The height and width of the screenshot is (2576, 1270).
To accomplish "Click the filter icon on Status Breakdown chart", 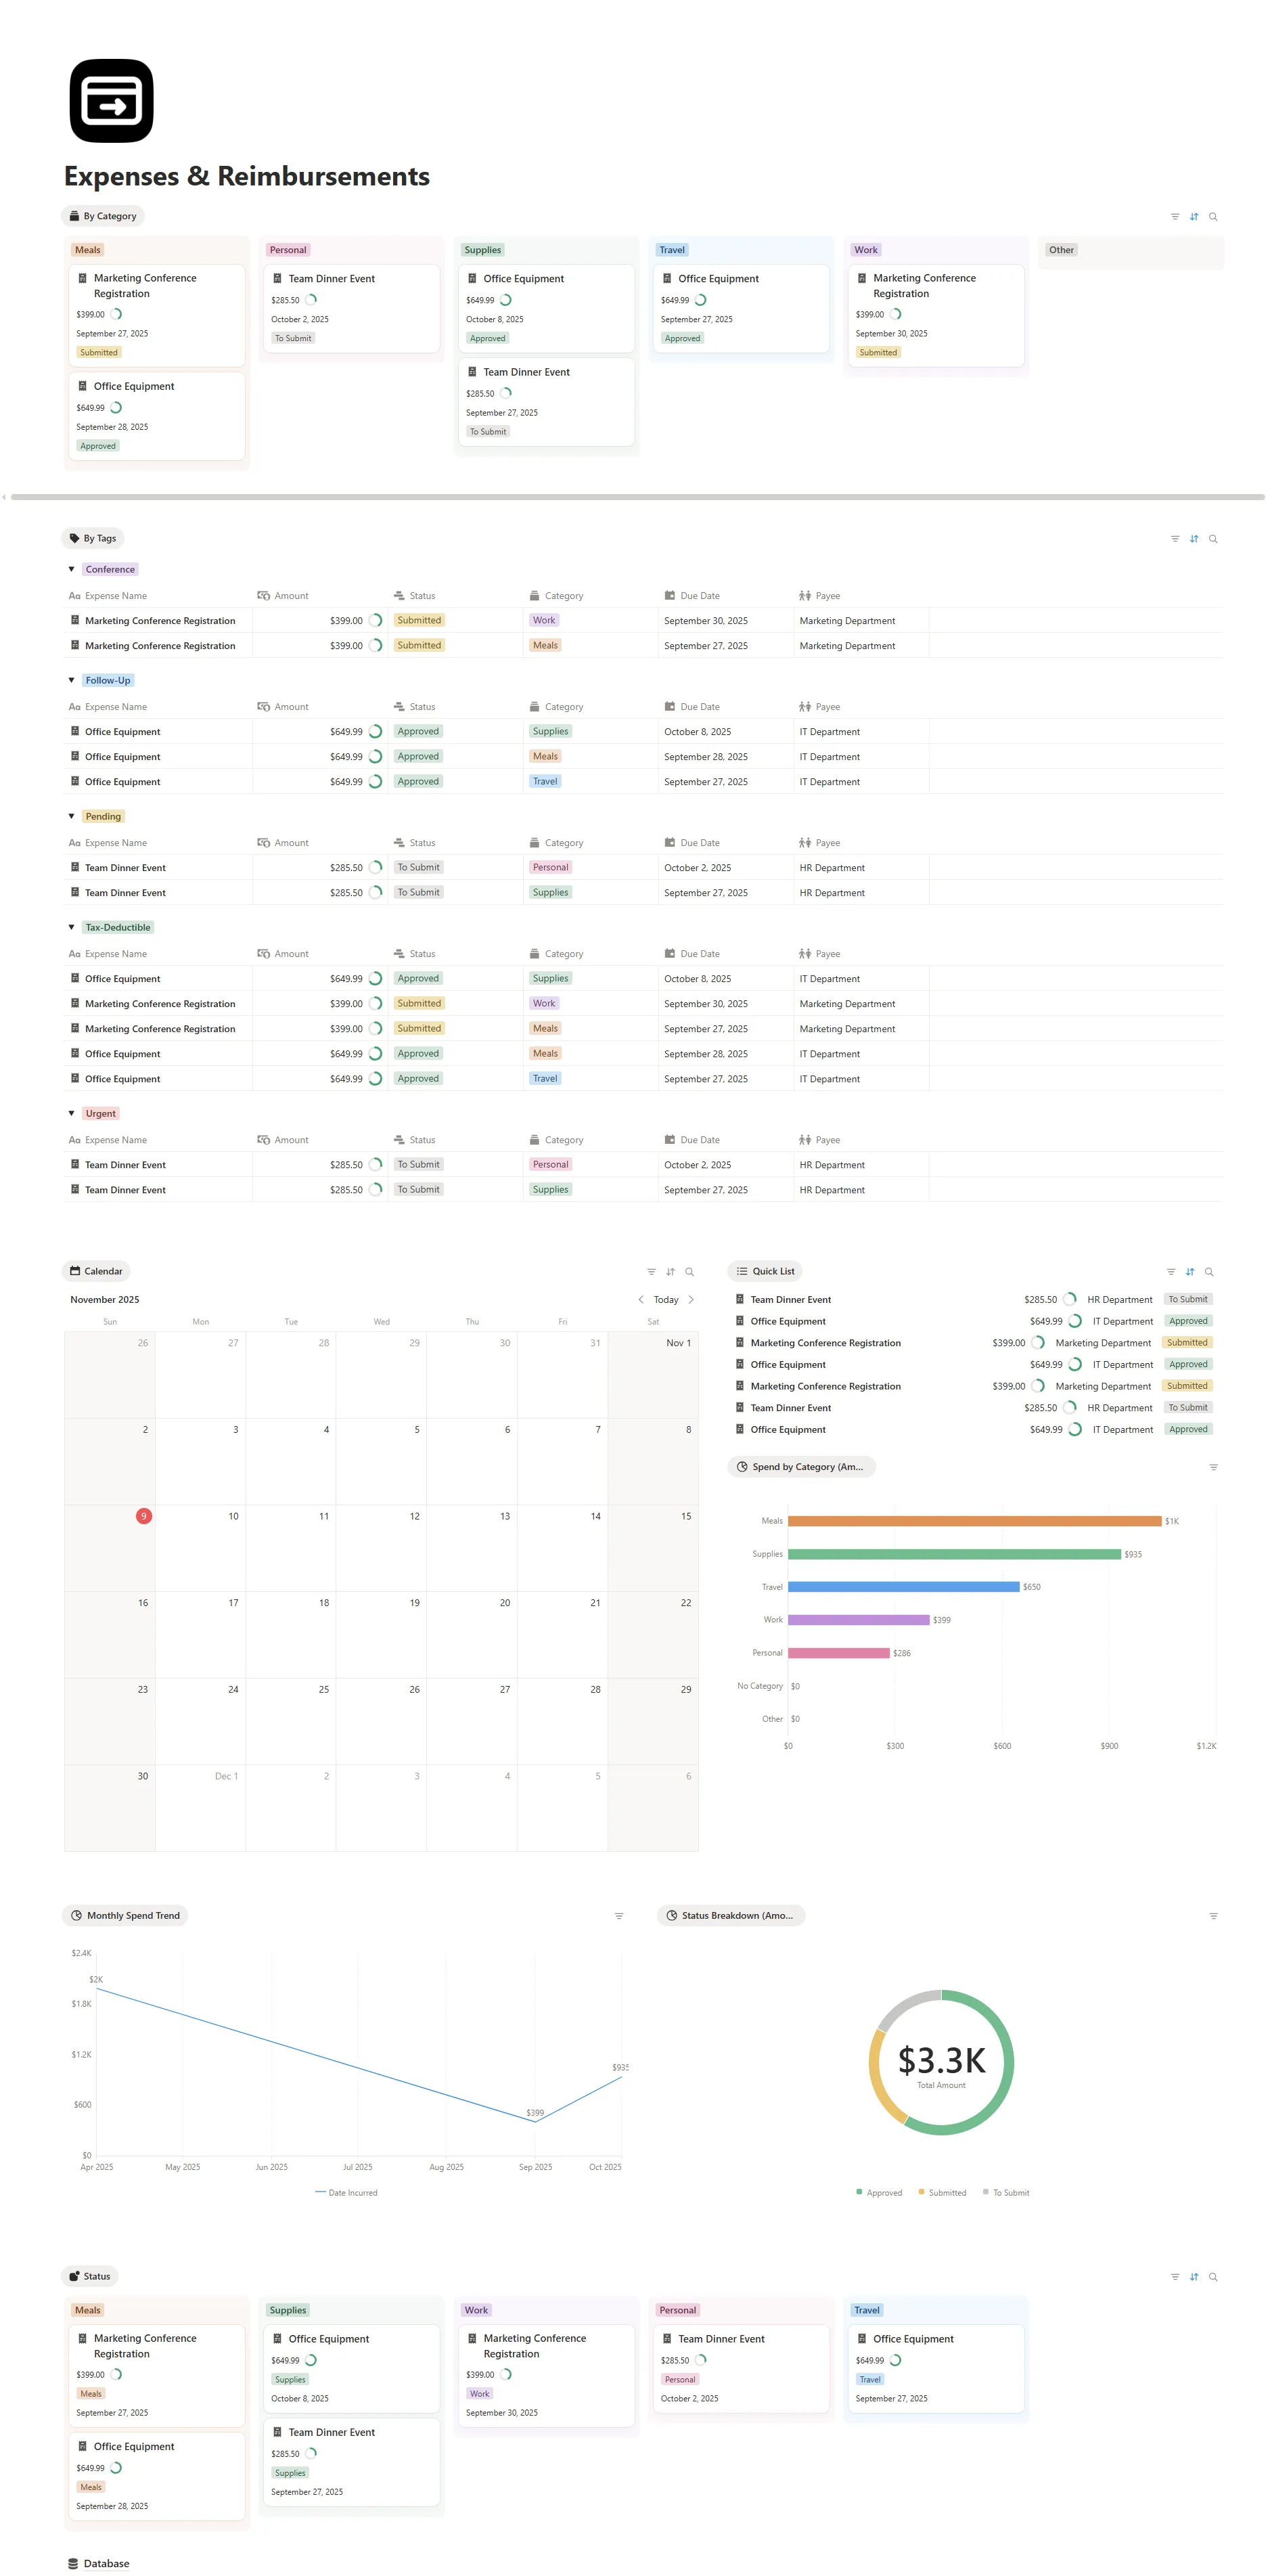I will click(1214, 1915).
